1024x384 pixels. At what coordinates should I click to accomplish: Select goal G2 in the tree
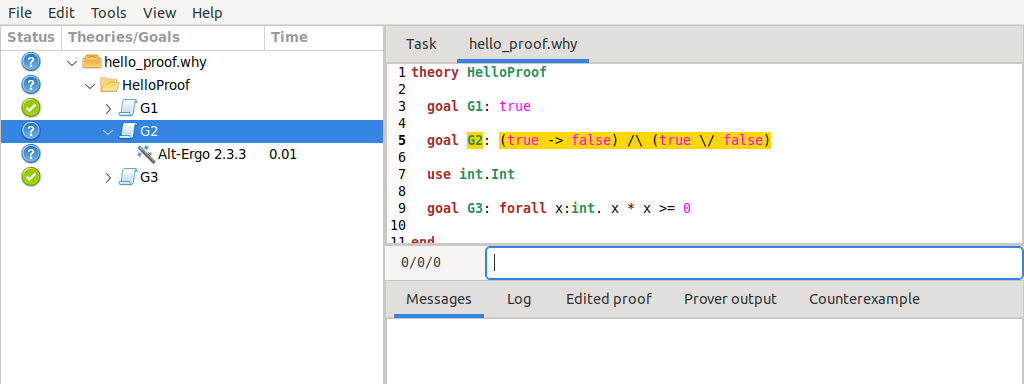(x=191, y=131)
